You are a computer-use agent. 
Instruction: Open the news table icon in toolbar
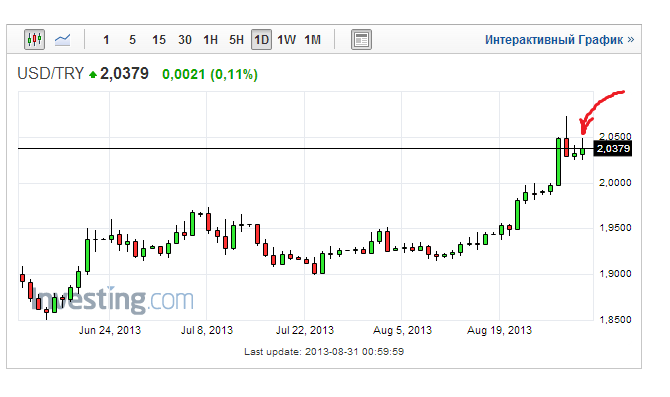[x=361, y=40]
